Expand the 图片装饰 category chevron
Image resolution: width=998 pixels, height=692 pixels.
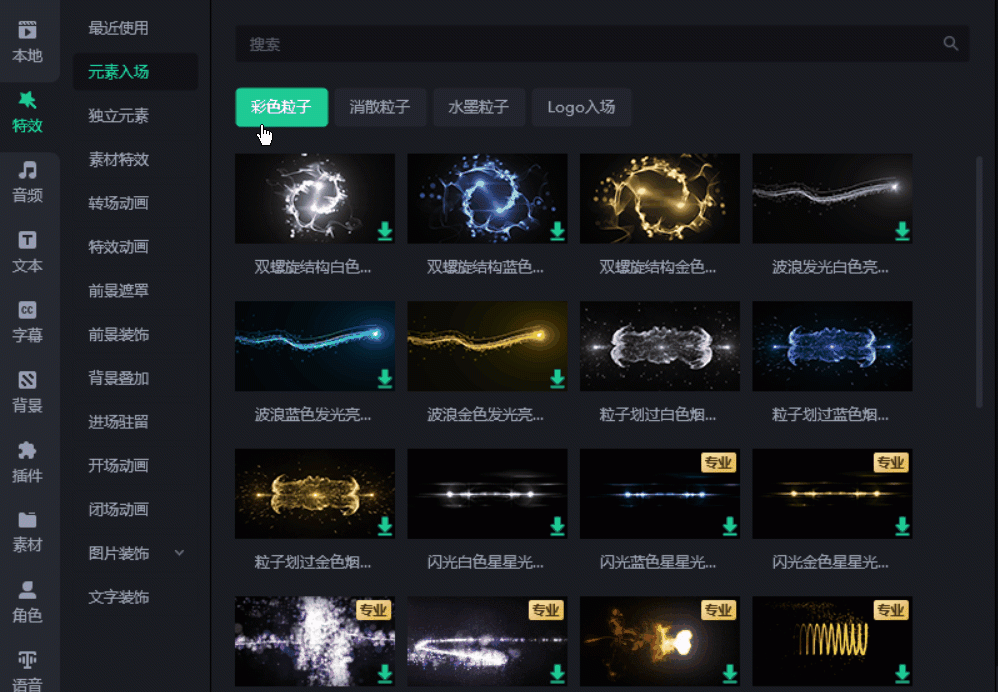179,553
